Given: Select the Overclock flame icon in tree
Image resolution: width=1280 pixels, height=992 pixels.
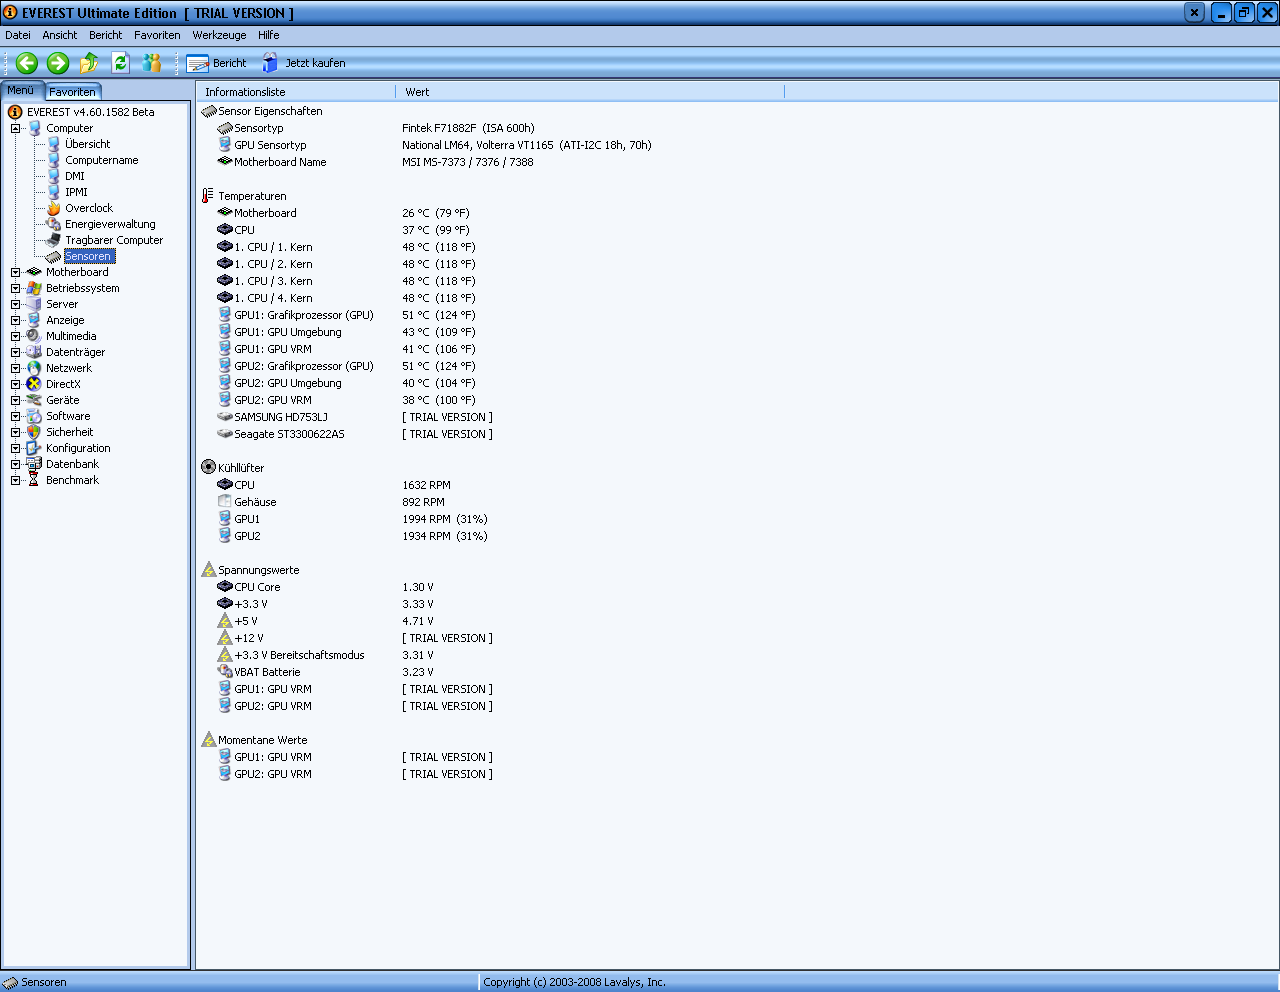Looking at the screenshot, I should (54, 208).
